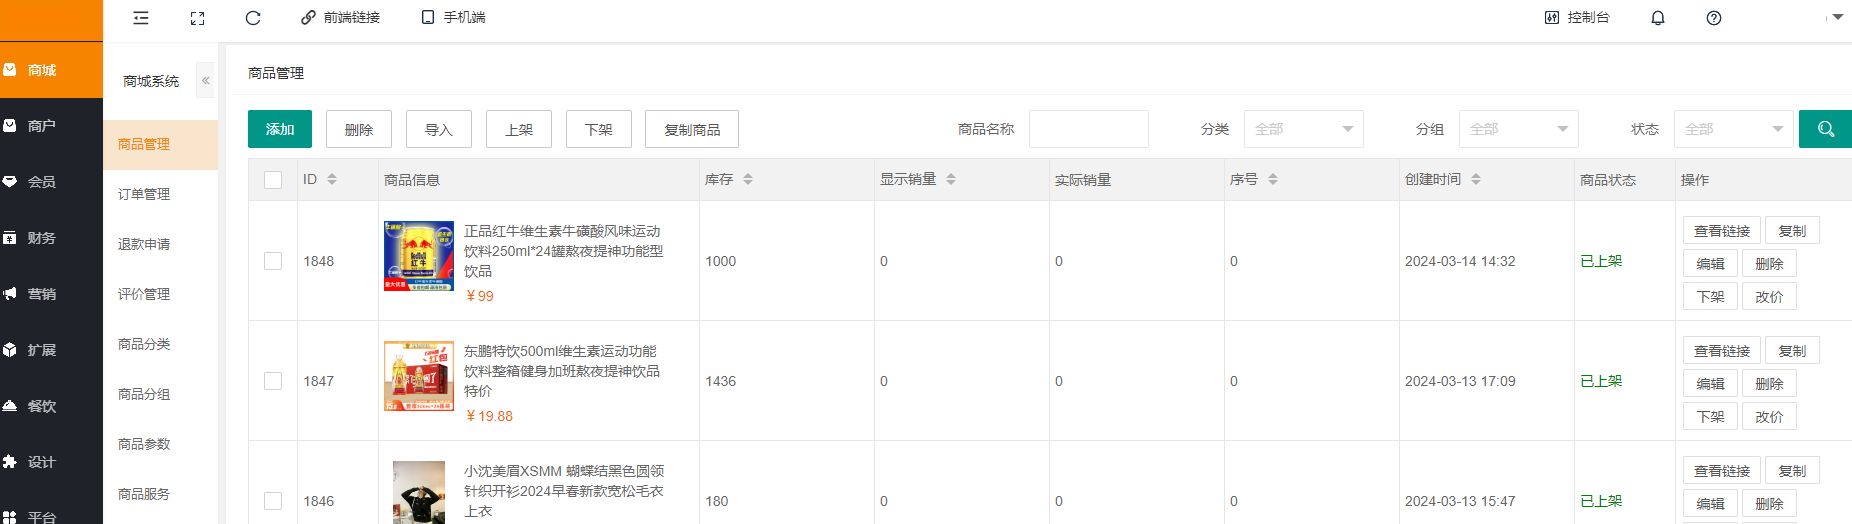This screenshot has height=524, width=1852.
Task: Open 订单管理 in the side menu
Action: [144, 194]
